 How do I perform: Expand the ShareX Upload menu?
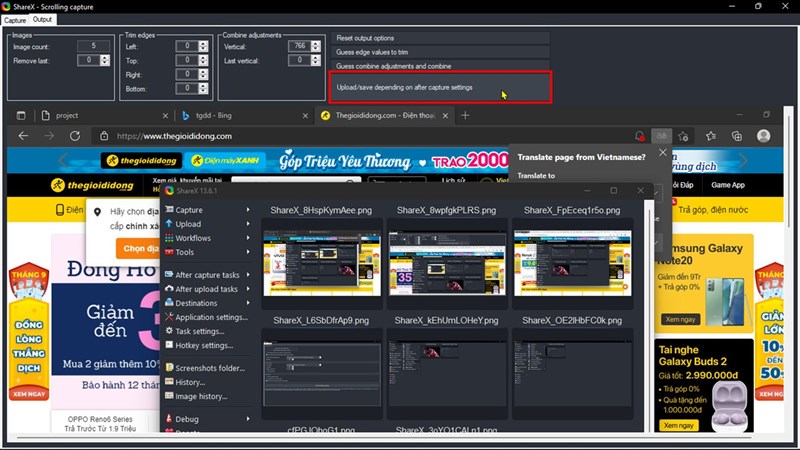207,224
